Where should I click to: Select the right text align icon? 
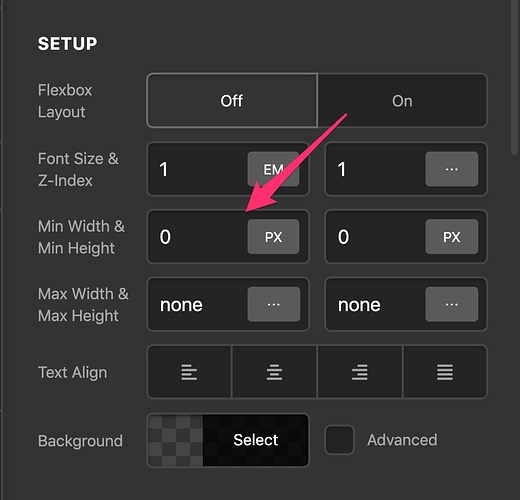tap(360, 372)
